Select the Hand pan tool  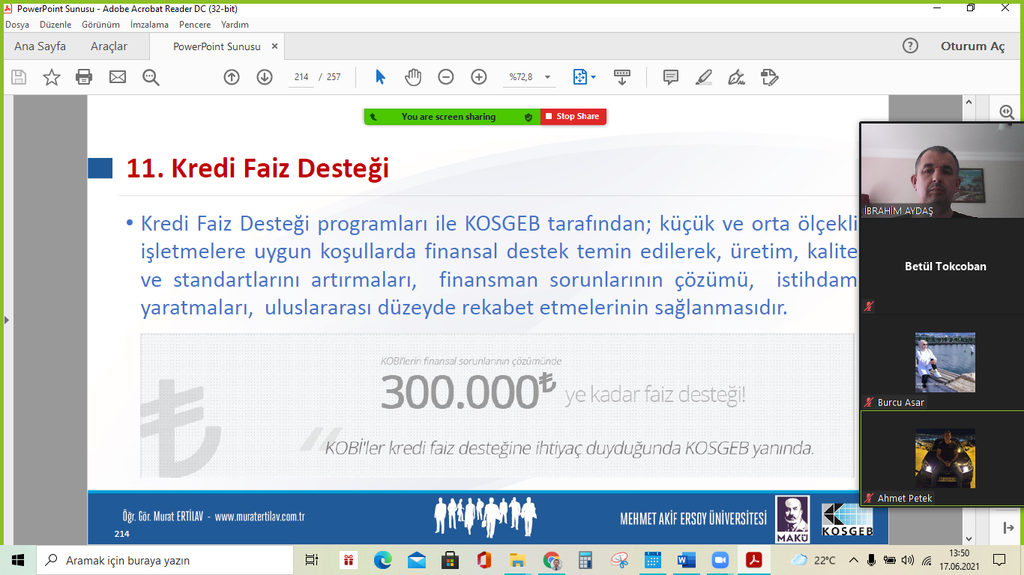pos(412,77)
